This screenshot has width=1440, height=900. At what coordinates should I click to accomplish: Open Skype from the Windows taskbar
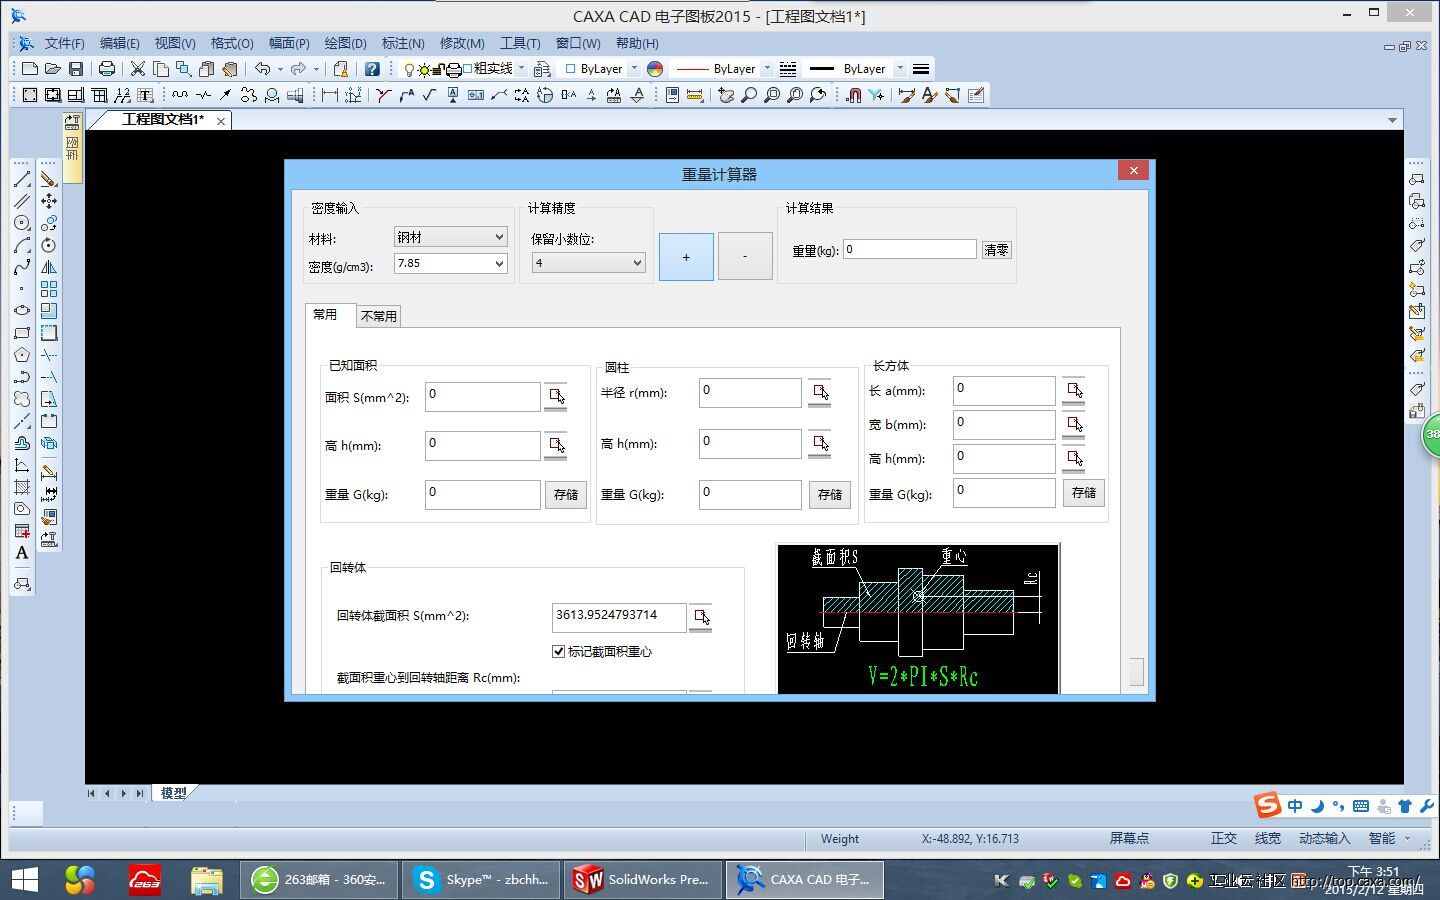(x=482, y=880)
